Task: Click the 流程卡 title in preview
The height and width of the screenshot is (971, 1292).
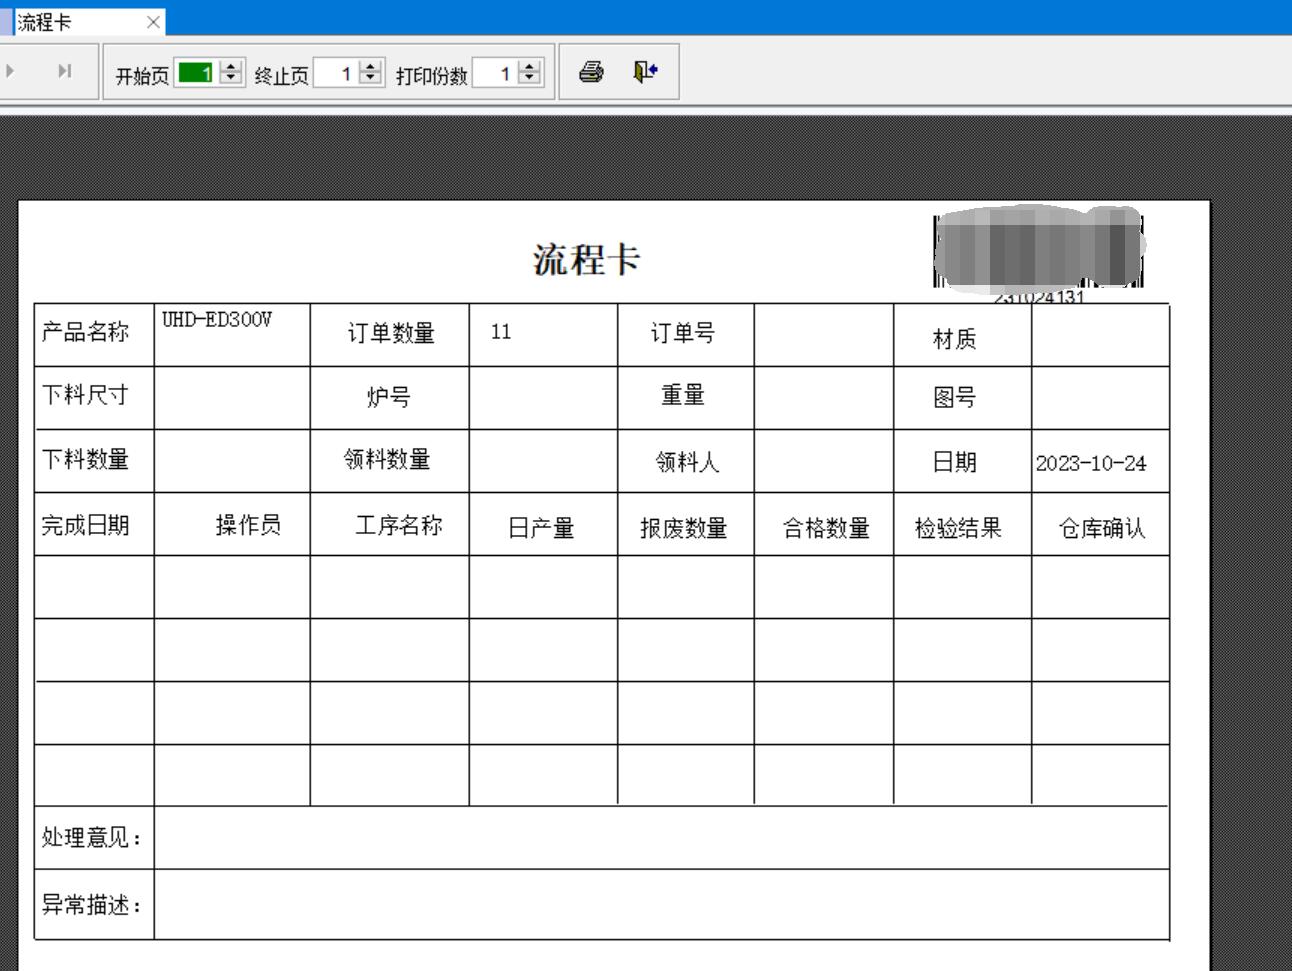Action: (x=586, y=260)
